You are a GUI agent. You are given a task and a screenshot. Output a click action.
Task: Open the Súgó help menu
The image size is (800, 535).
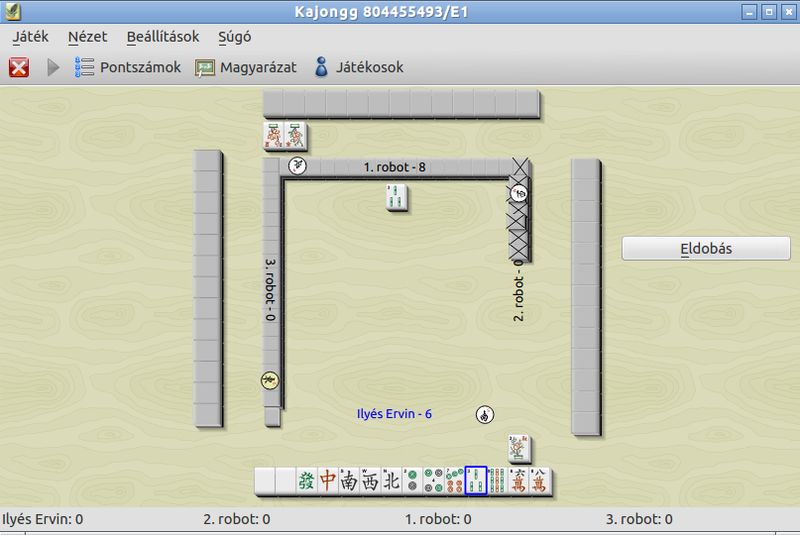pos(234,37)
